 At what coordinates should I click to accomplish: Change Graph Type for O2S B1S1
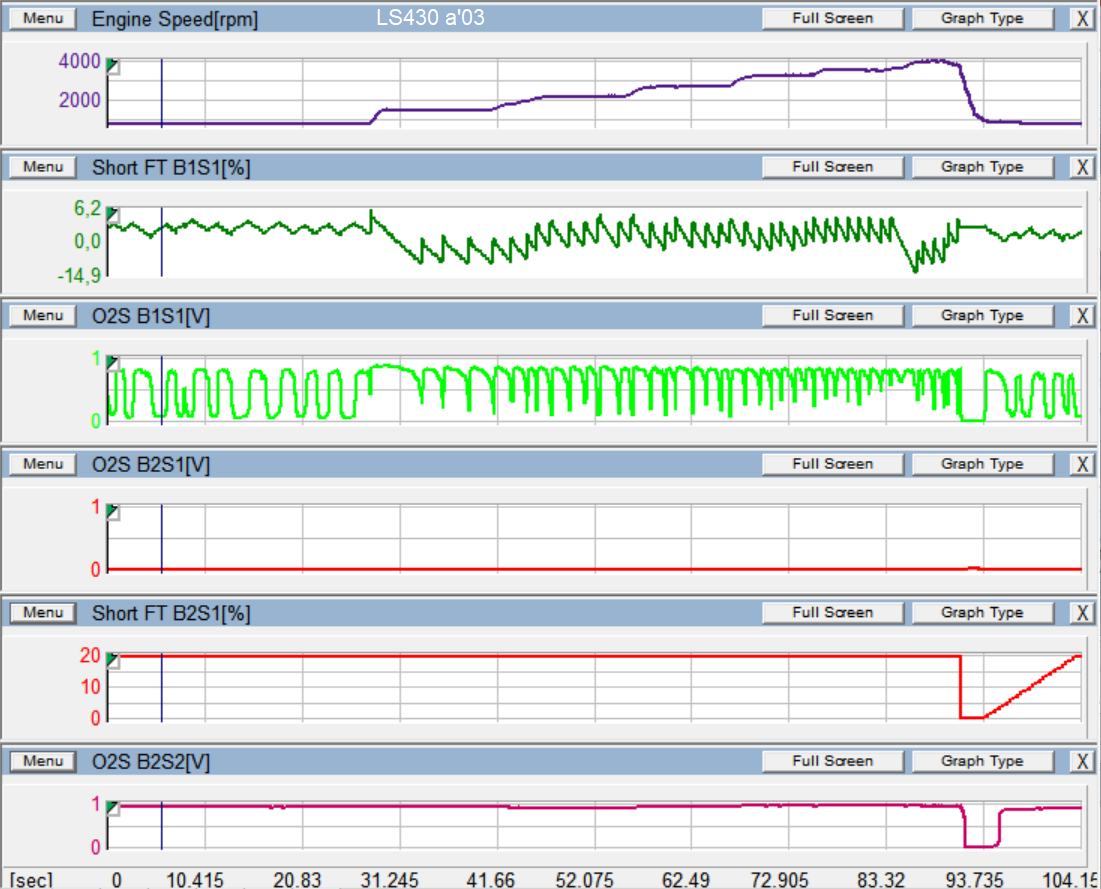point(981,315)
